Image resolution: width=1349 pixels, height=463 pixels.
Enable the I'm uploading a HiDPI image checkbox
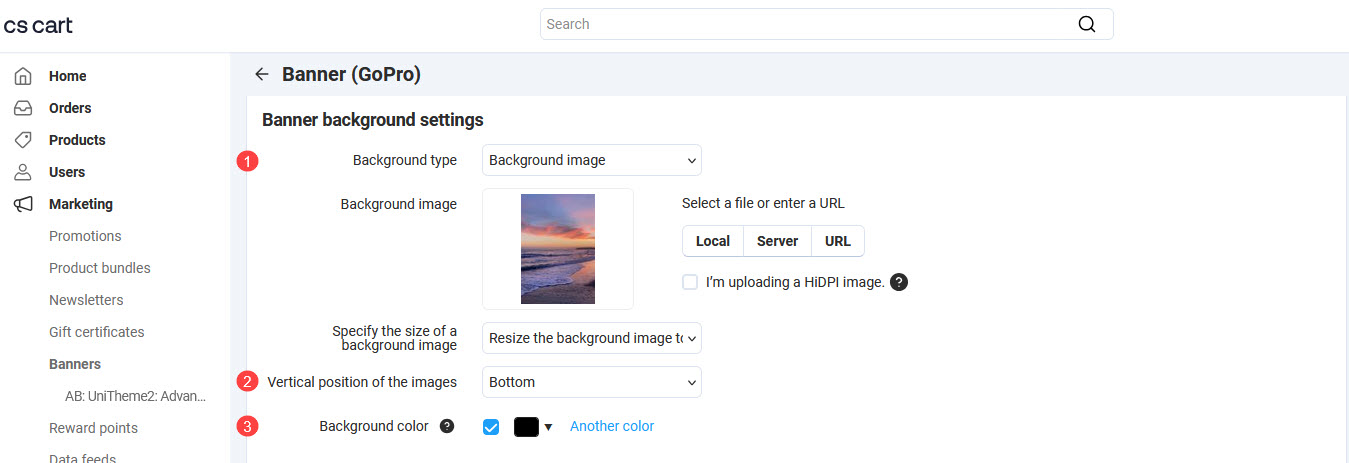(x=690, y=282)
